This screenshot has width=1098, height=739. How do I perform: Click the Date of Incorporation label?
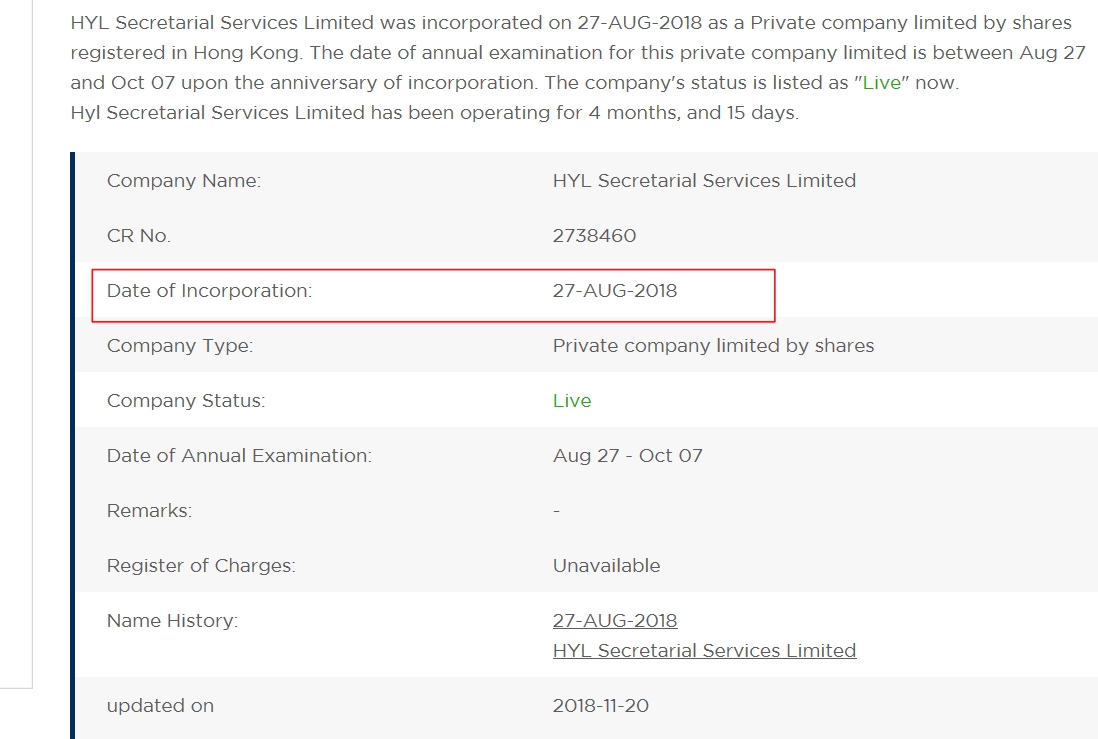[209, 291]
